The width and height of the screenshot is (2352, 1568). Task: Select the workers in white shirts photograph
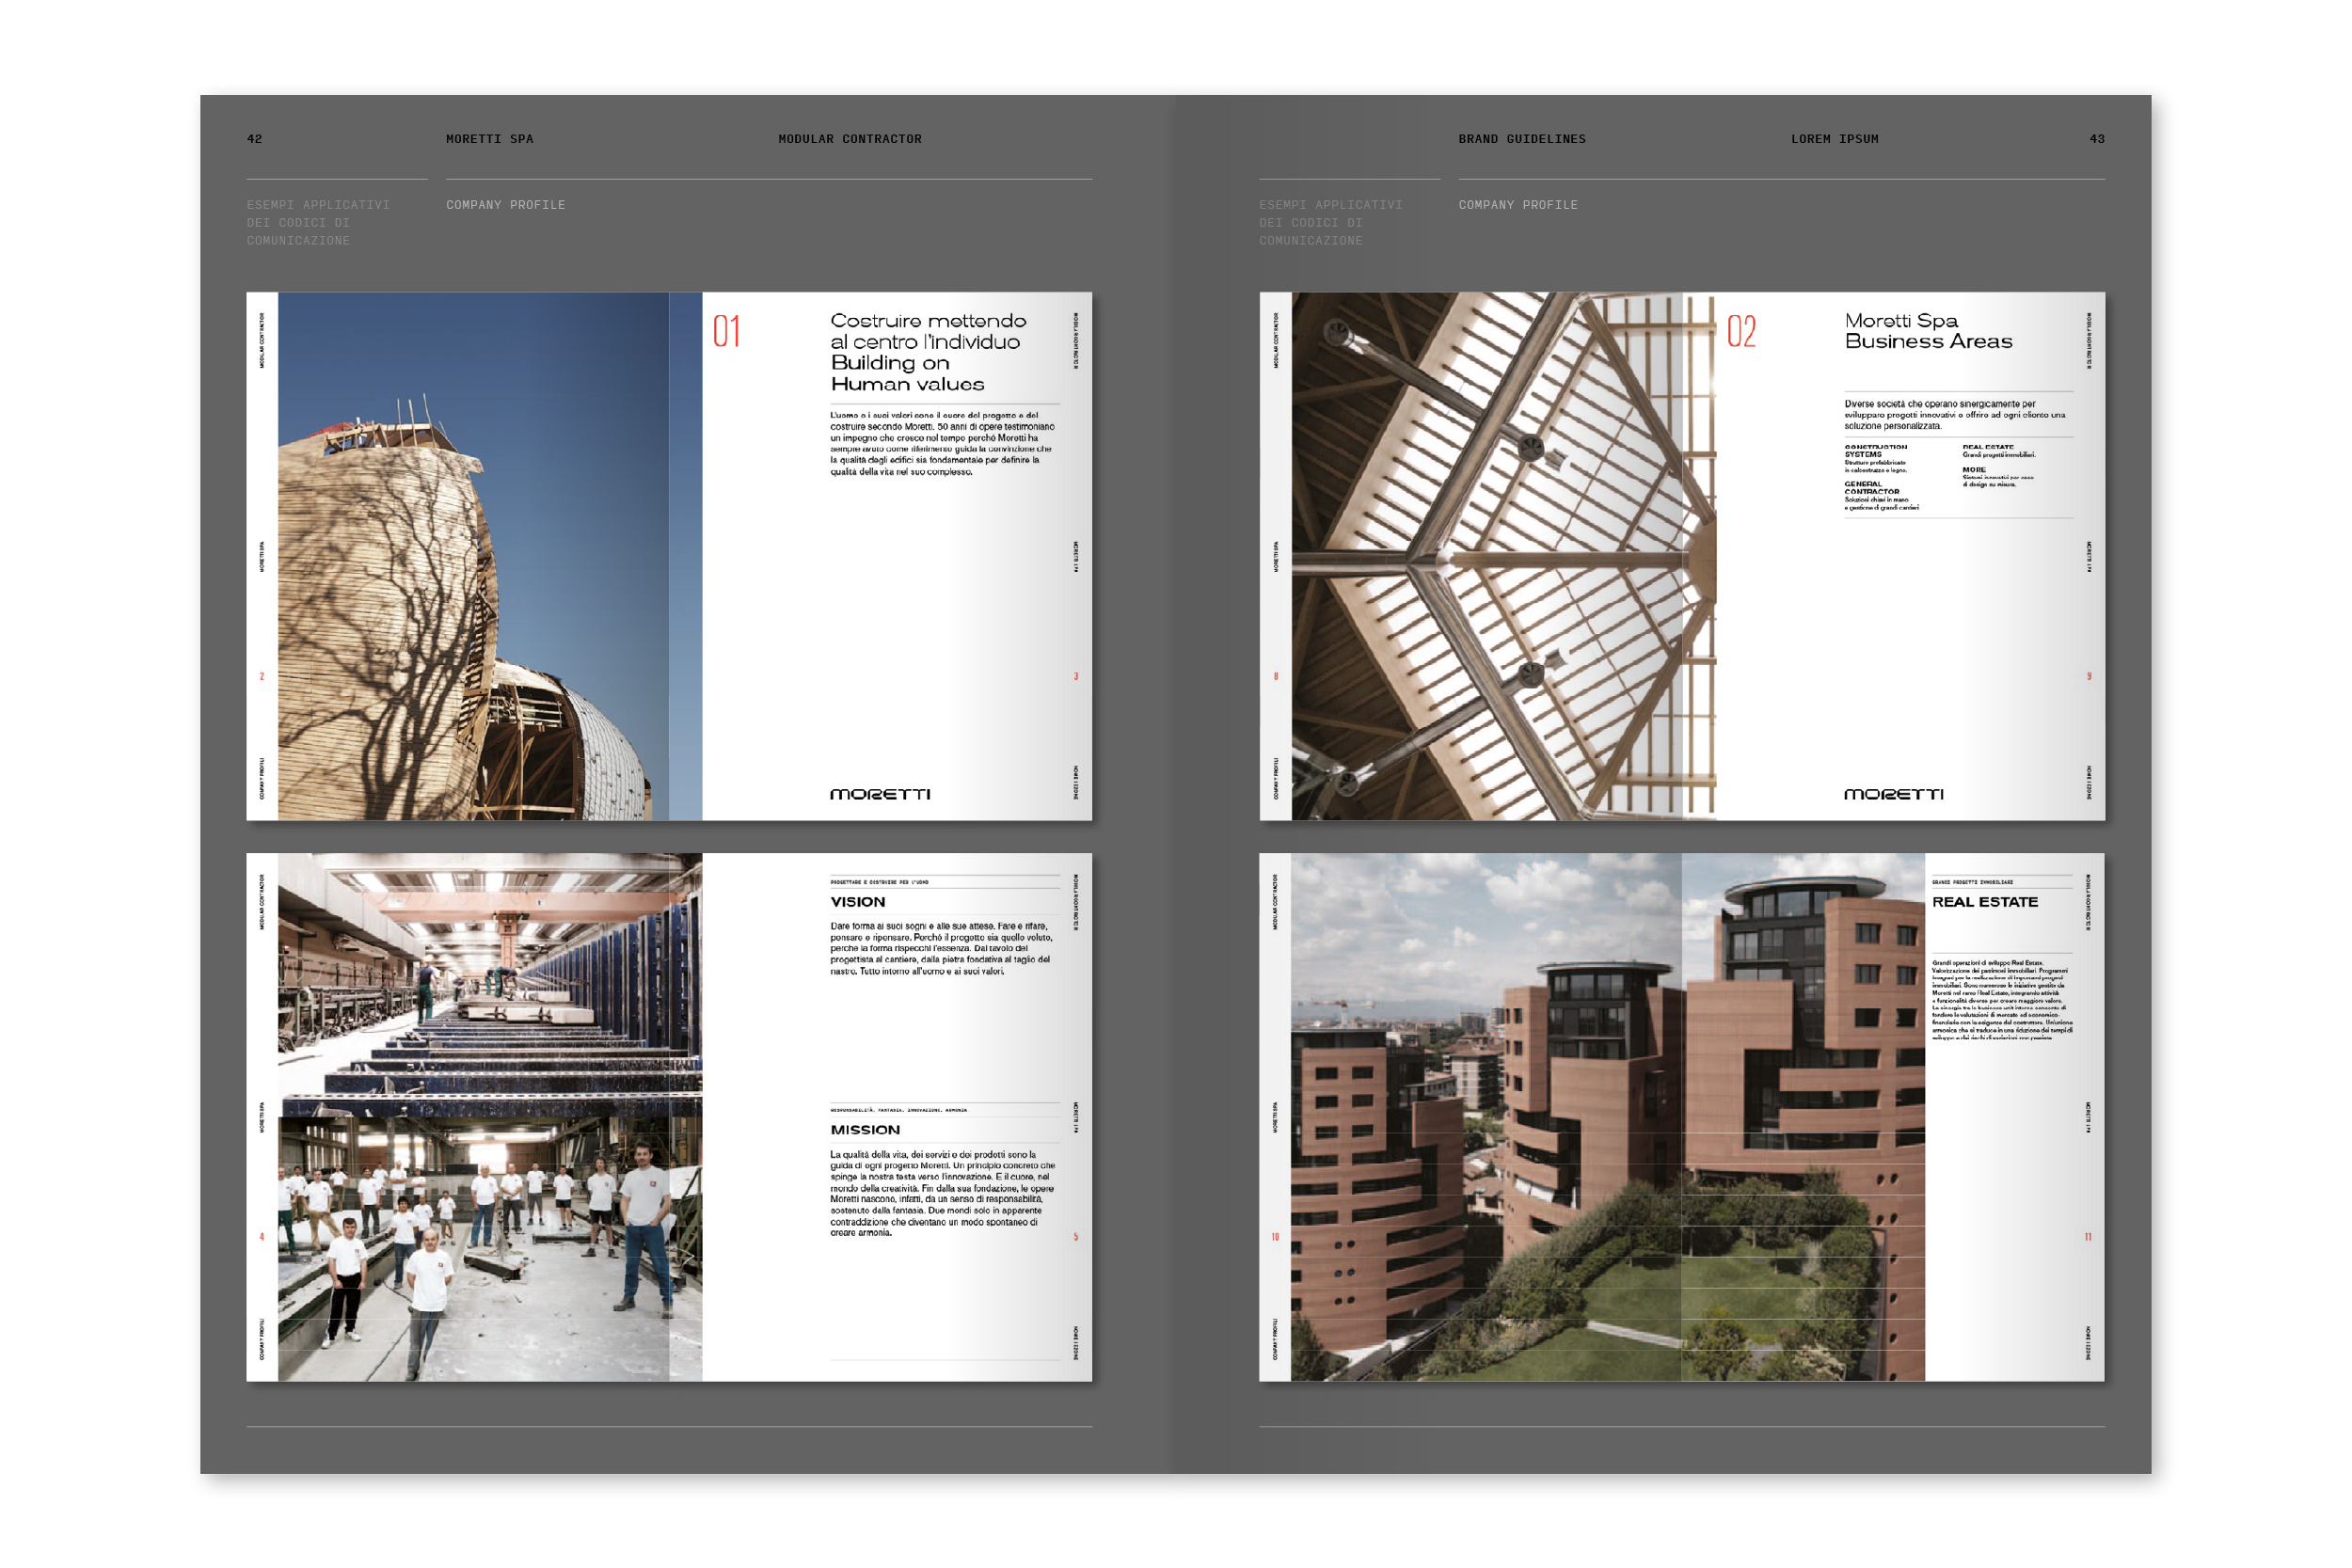coord(490,1250)
